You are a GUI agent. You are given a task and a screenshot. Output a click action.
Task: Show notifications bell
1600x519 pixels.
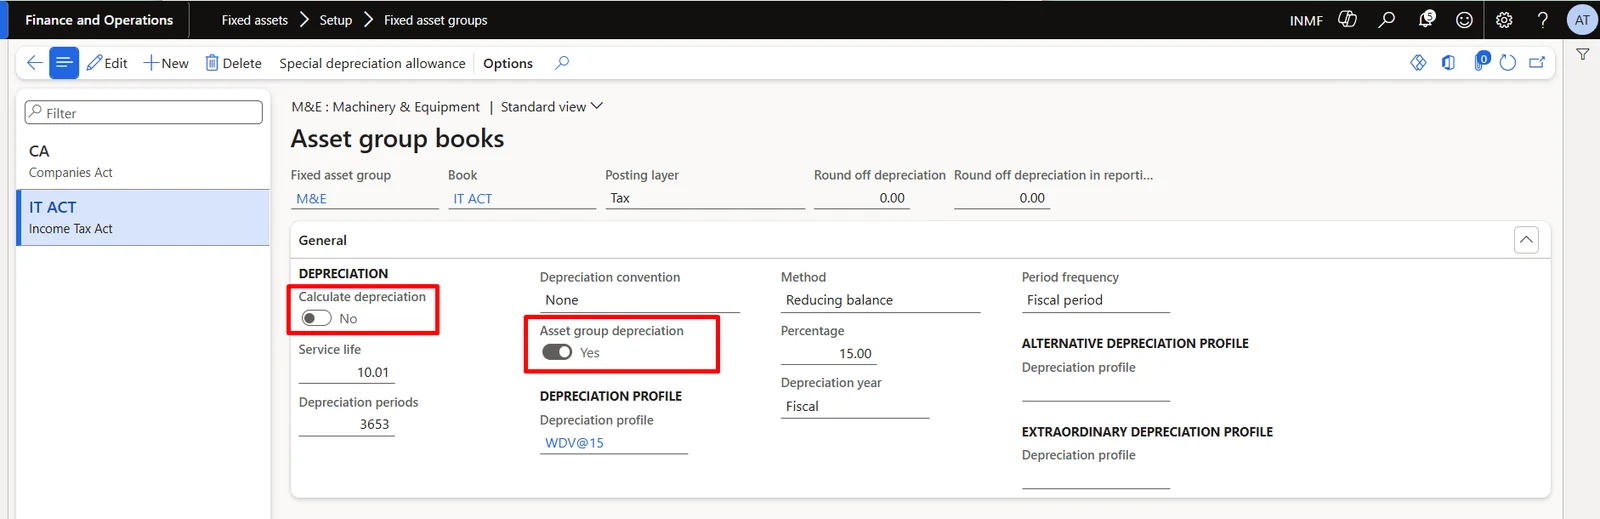(1426, 20)
